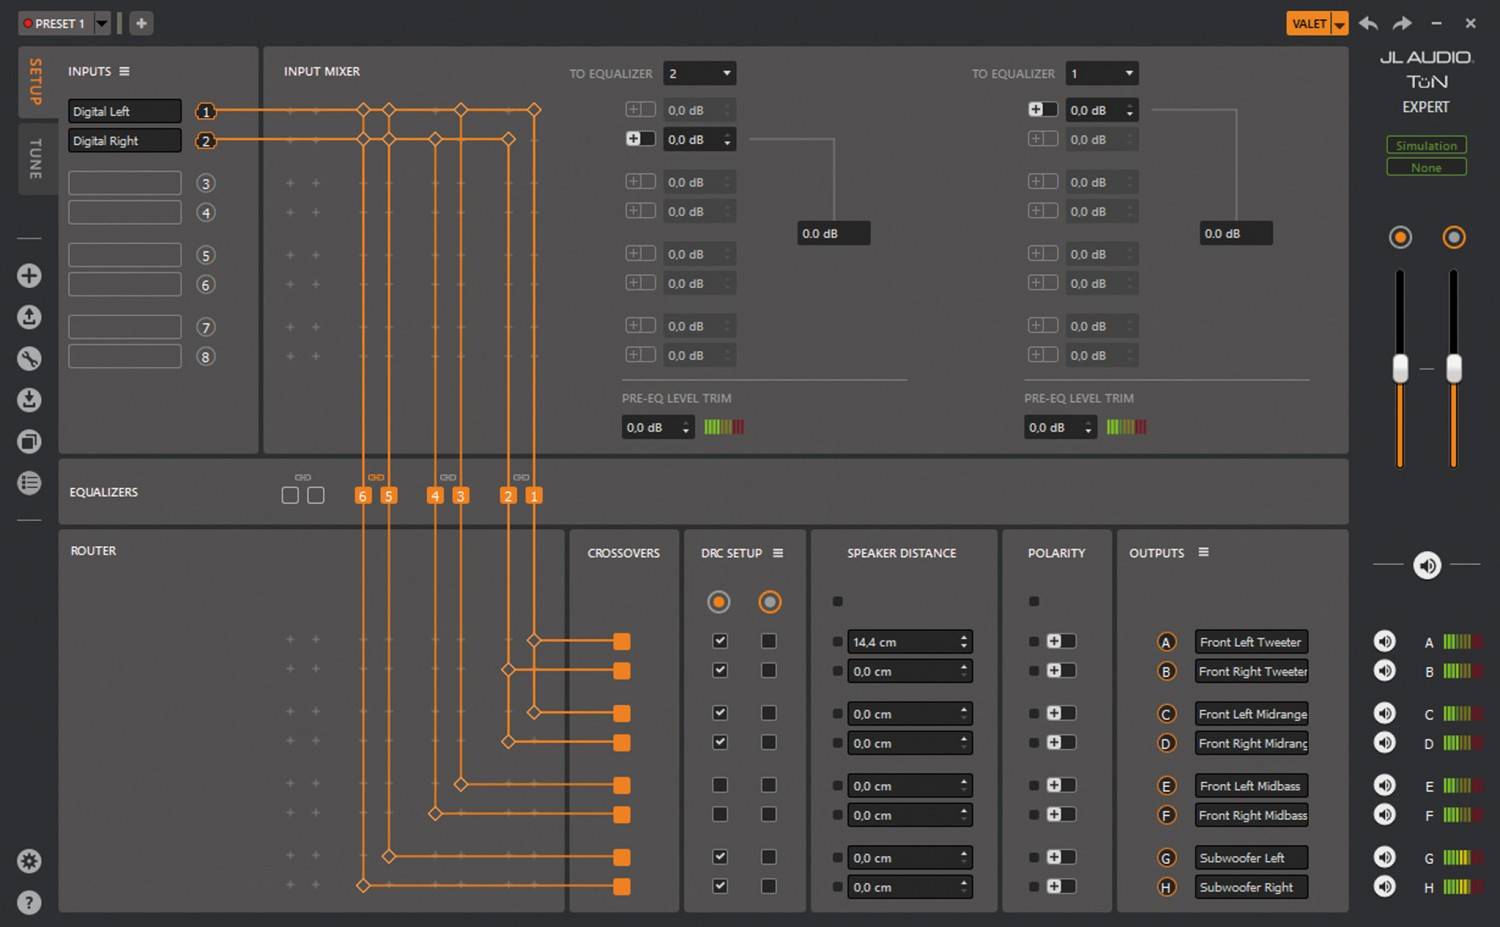Toggle invert on Digital Left for equalizer 1
This screenshot has height=927, width=1500.
coord(1043,109)
